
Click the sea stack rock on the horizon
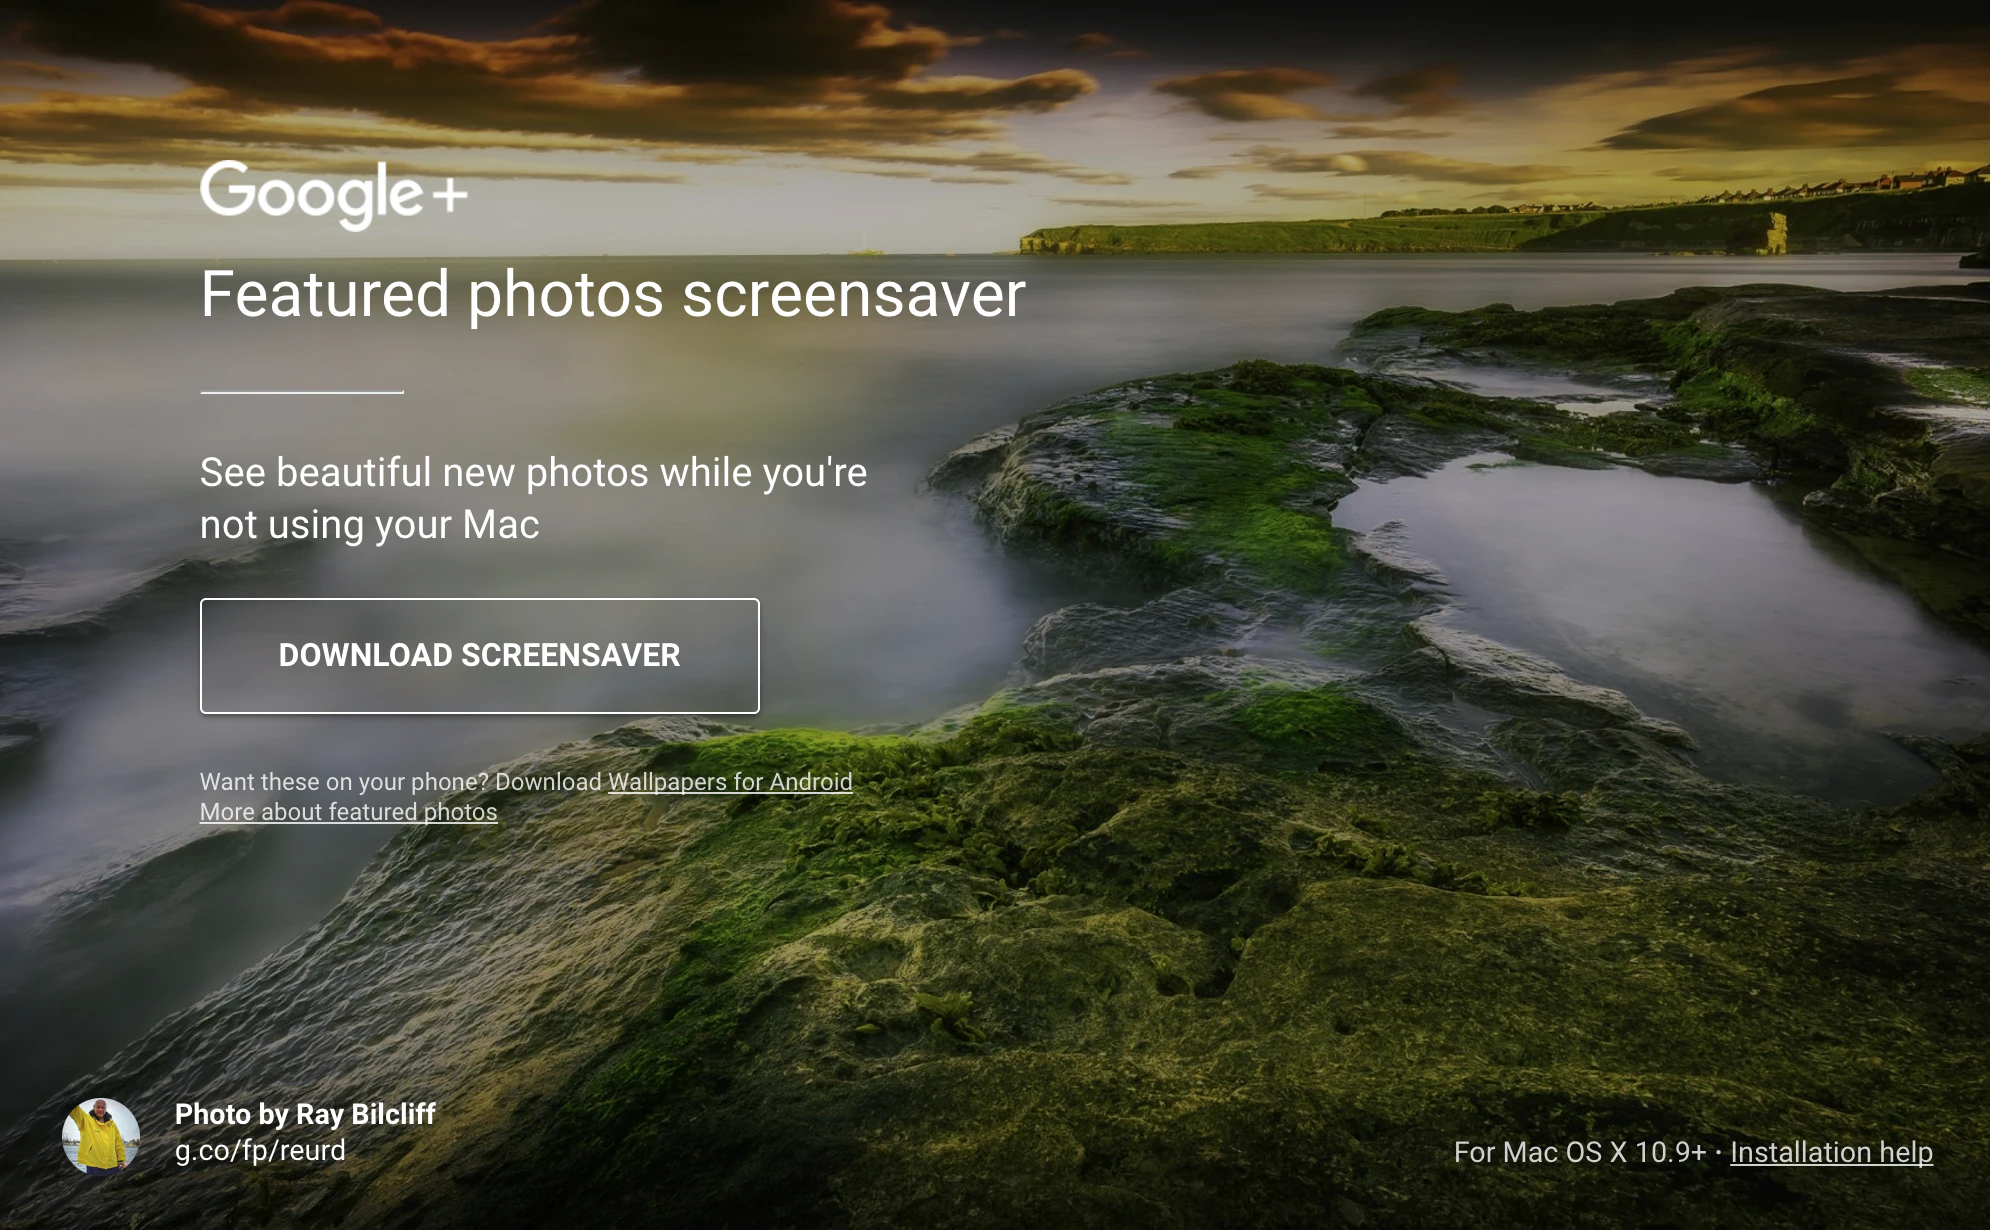[1777, 232]
